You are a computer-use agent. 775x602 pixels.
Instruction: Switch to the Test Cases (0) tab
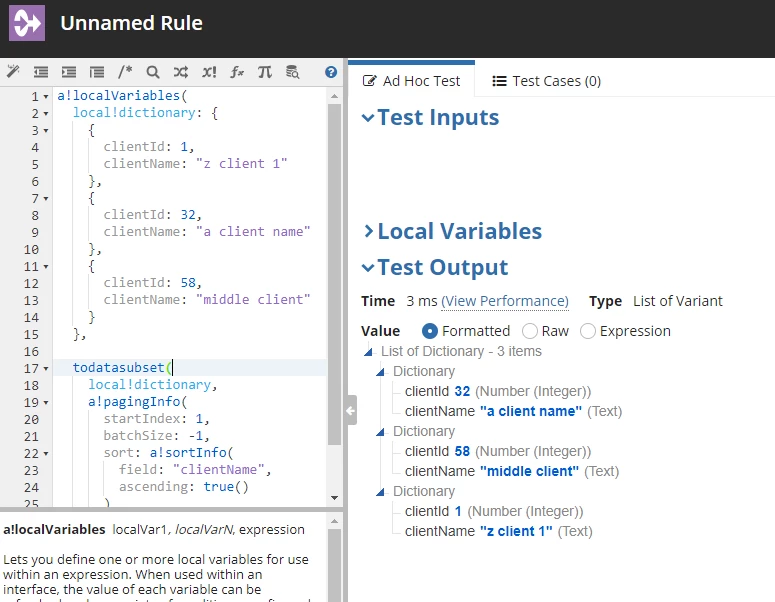(546, 81)
